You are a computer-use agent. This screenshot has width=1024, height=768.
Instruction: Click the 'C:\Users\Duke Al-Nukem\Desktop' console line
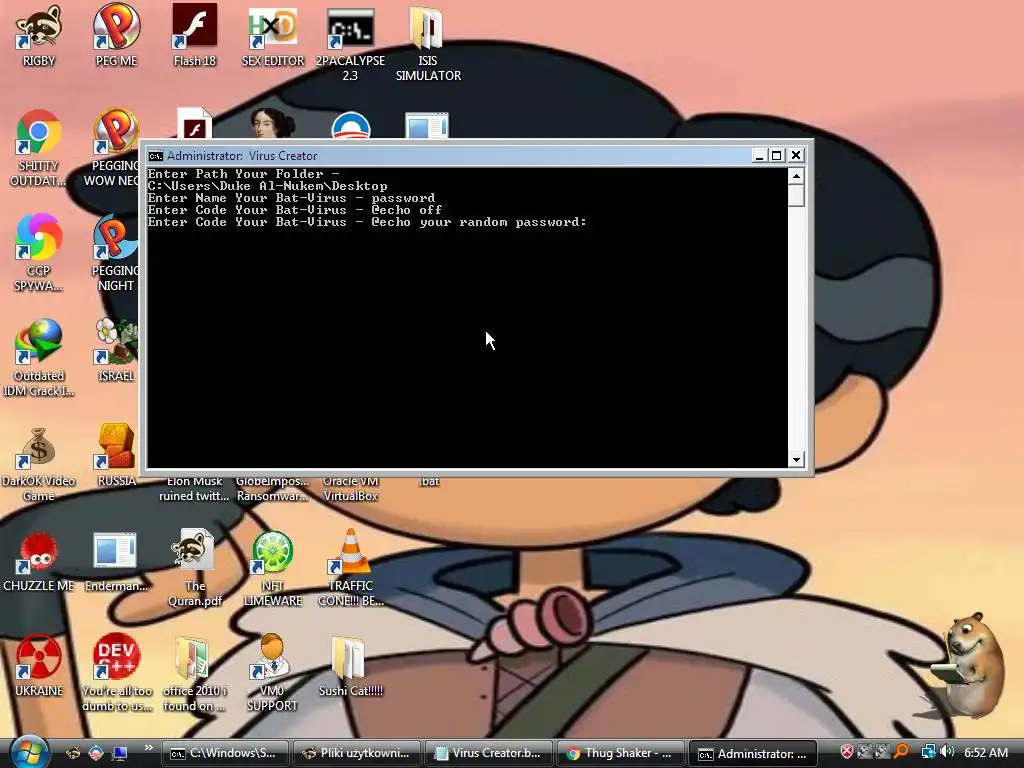[268, 186]
